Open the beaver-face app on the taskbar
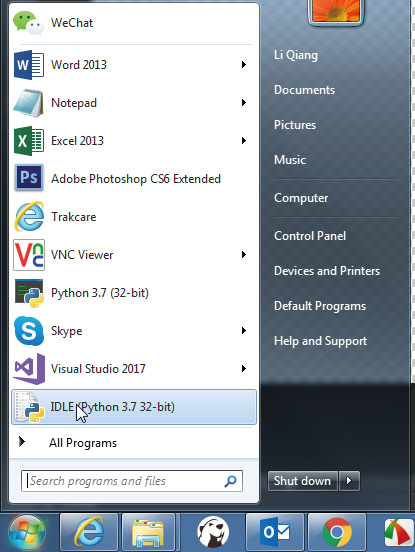This screenshot has width=415, height=552. click(213, 532)
